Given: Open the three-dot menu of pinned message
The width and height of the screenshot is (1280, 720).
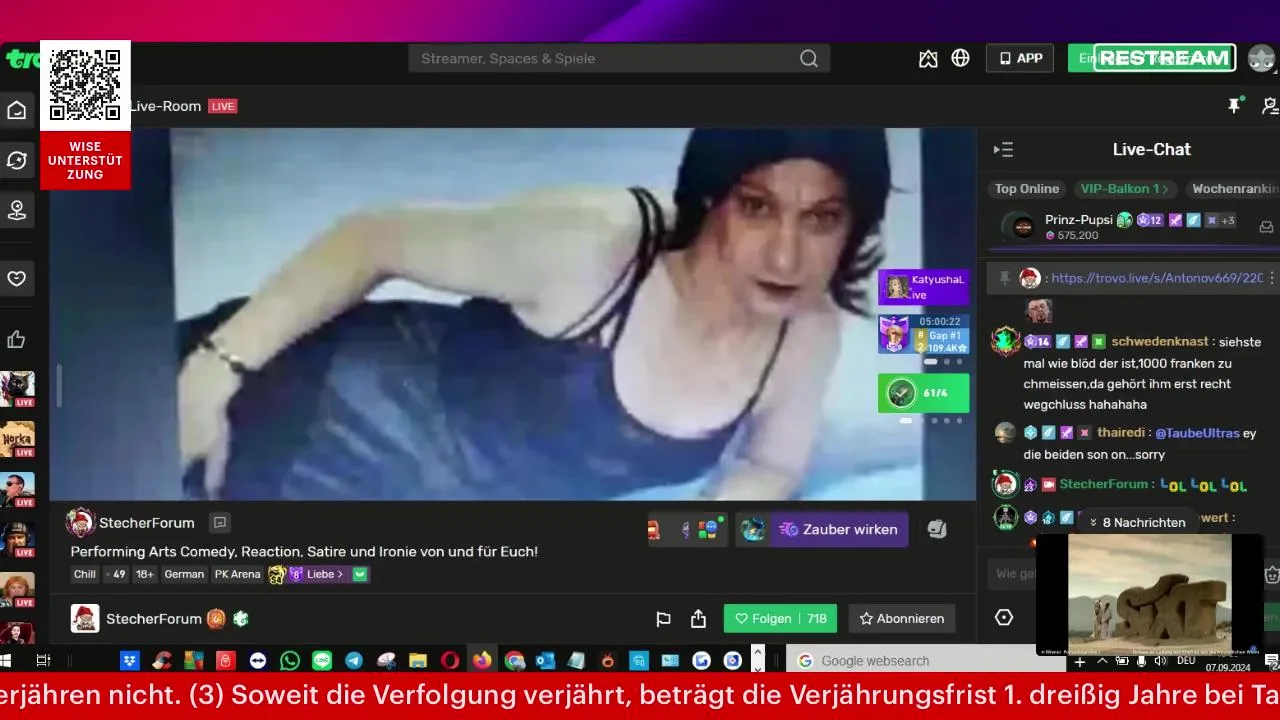Looking at the screenshot, I should 1272,278.
